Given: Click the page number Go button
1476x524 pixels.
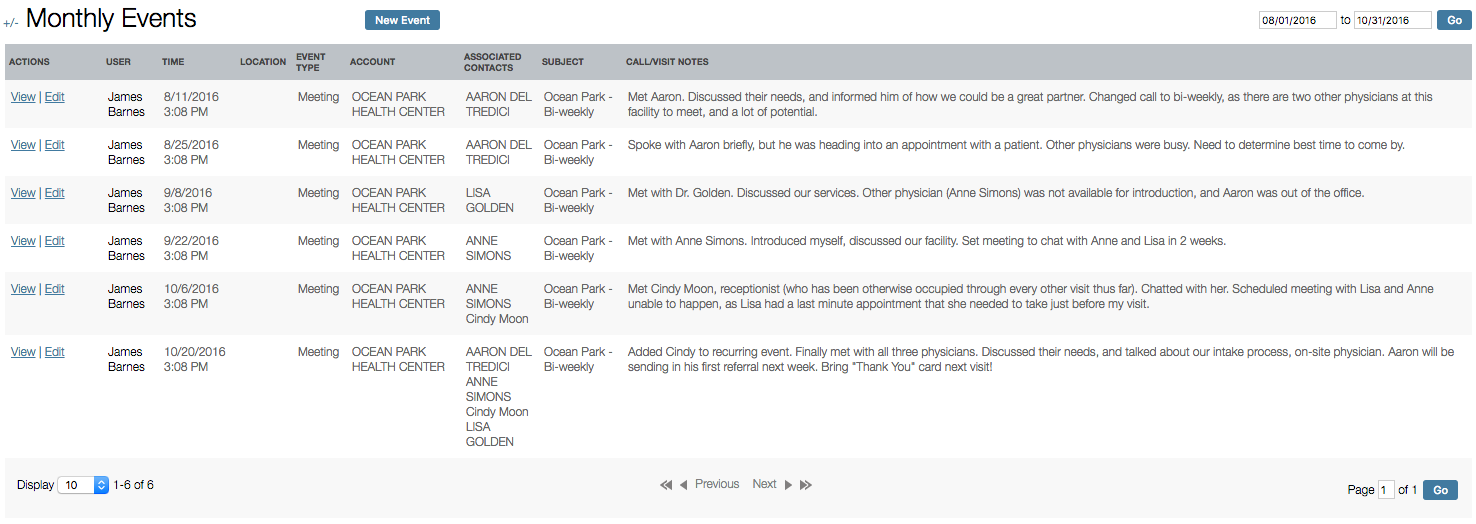Looking at the screenshot, I should [x=1440, y=490].
